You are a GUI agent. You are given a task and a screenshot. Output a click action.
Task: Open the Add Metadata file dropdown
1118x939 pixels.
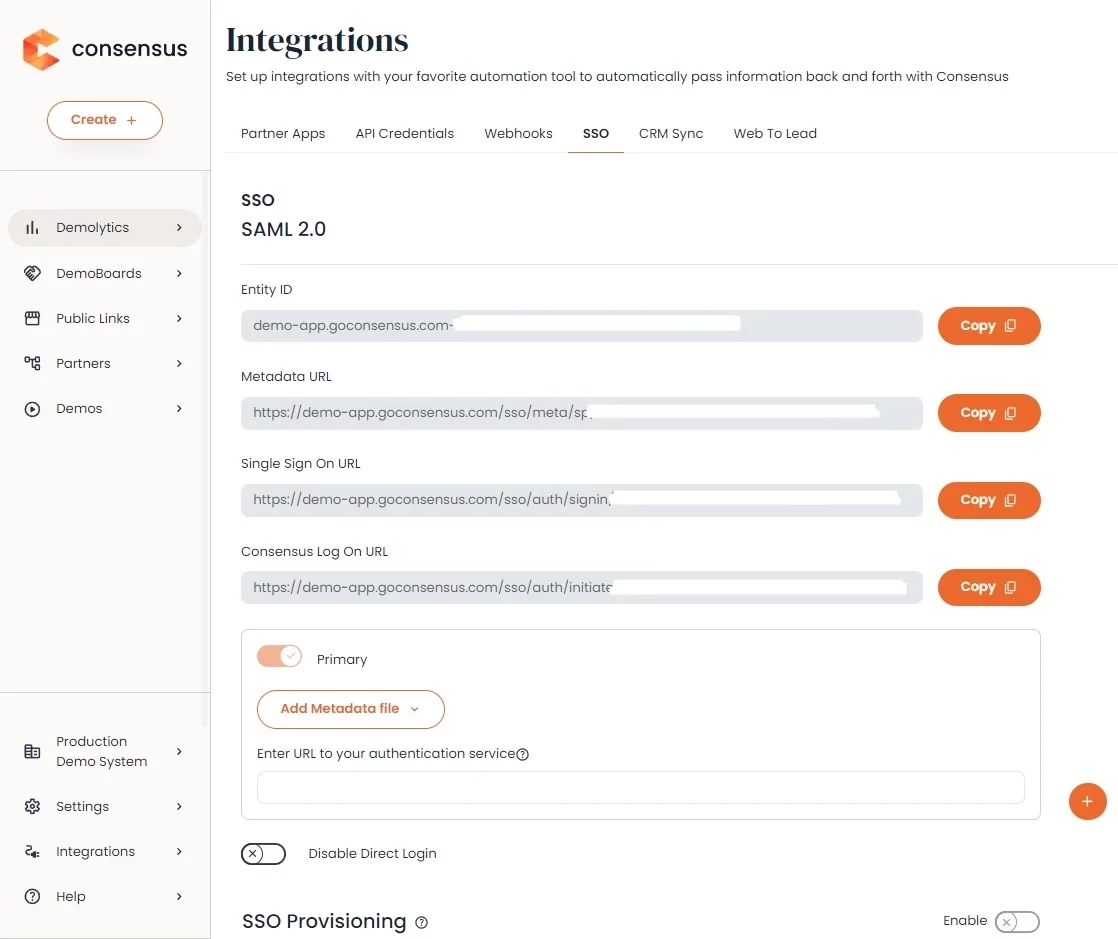tap(351, 709)
